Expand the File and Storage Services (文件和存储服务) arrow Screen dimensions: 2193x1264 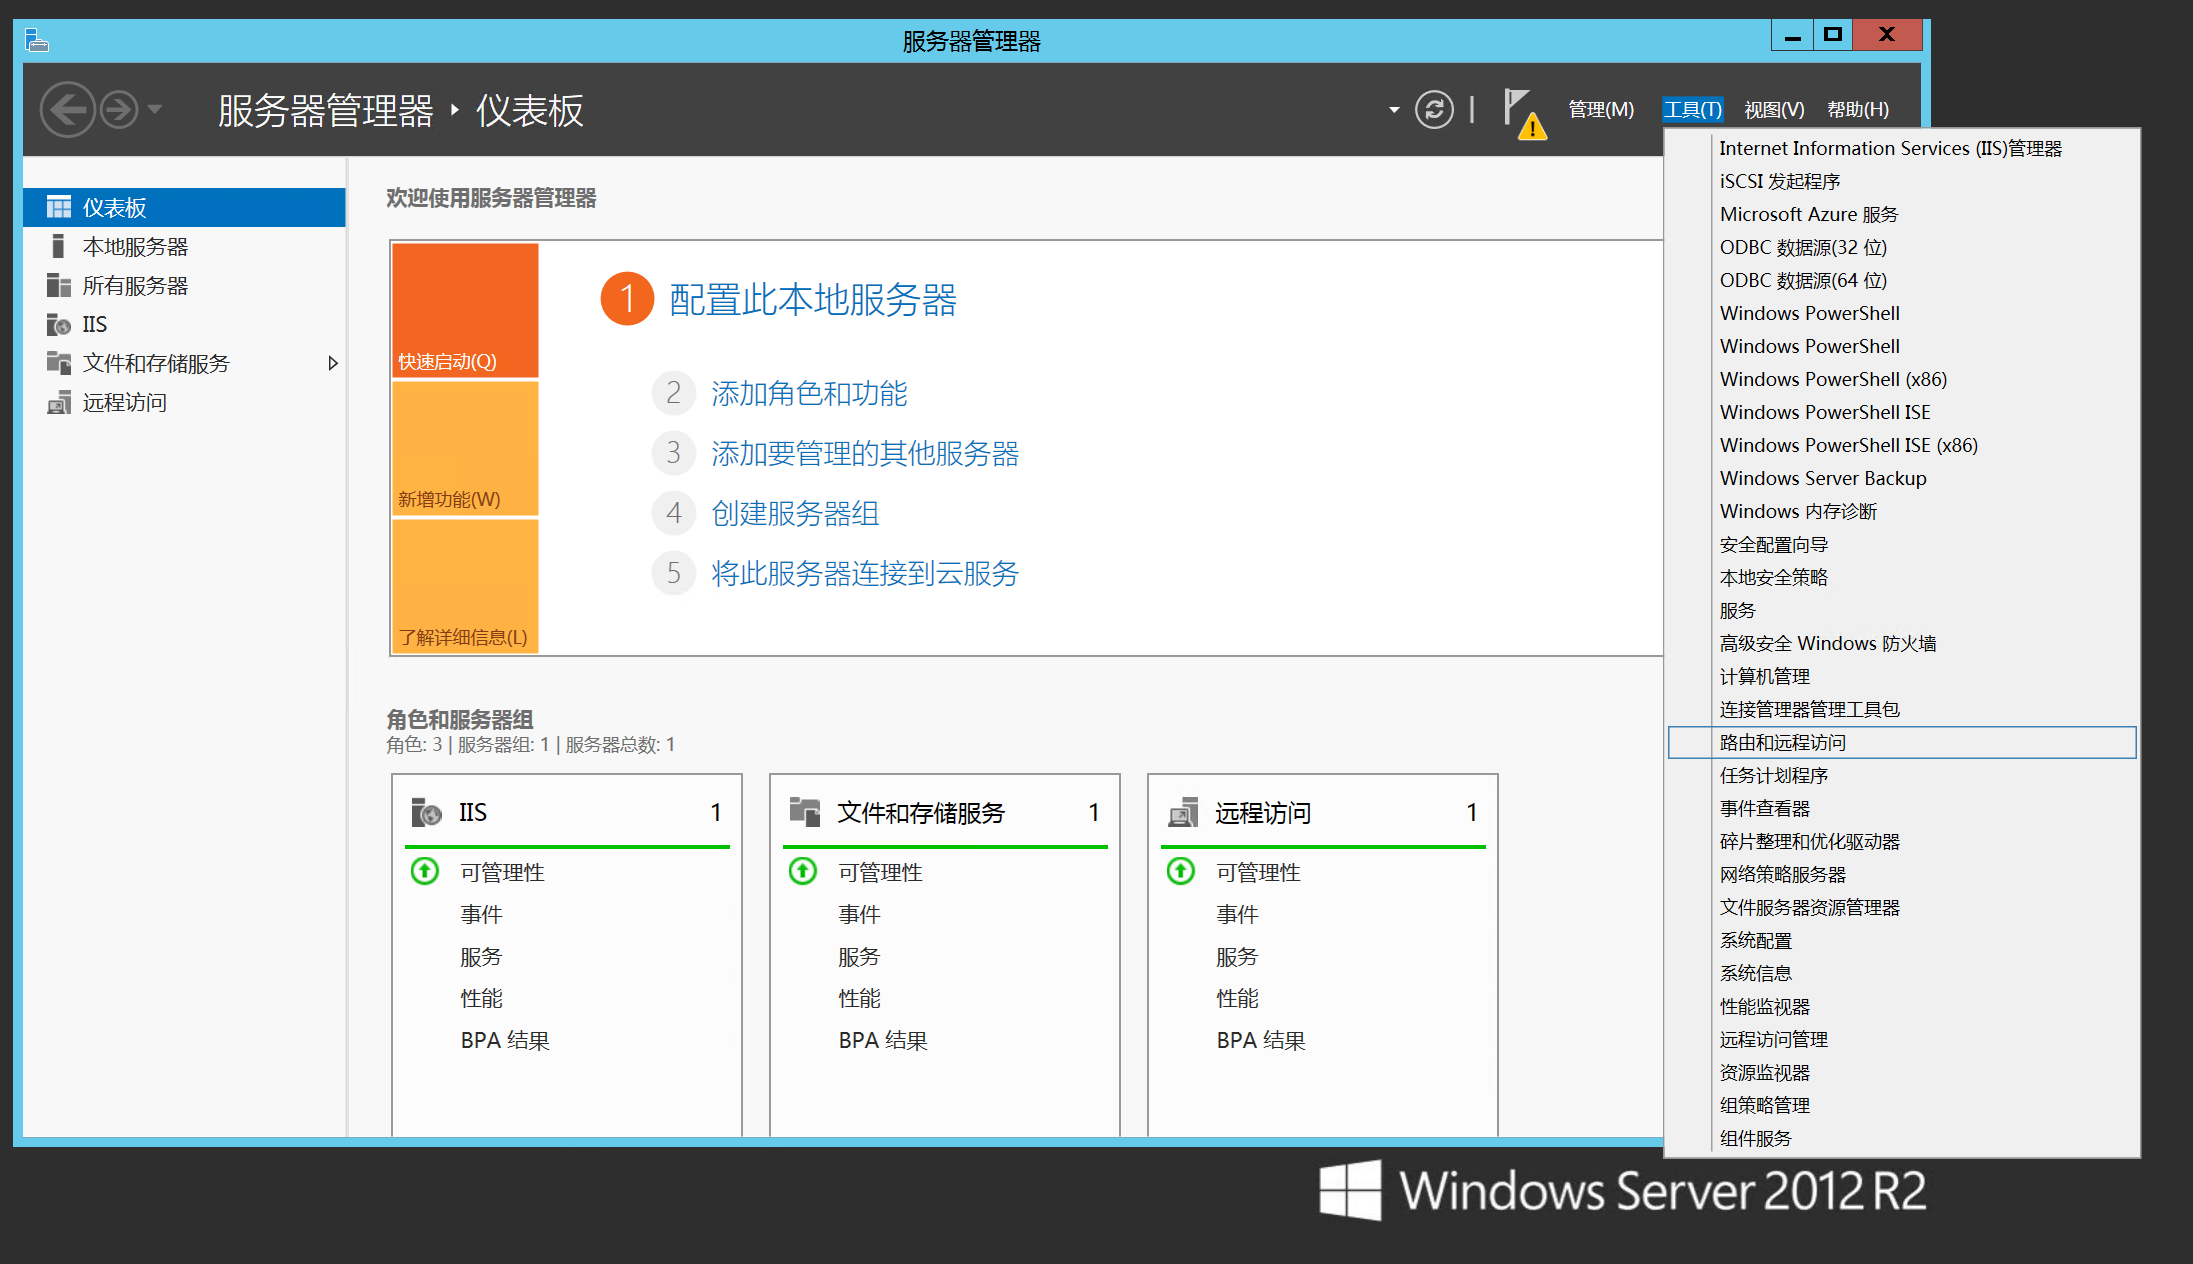(333, 363)
